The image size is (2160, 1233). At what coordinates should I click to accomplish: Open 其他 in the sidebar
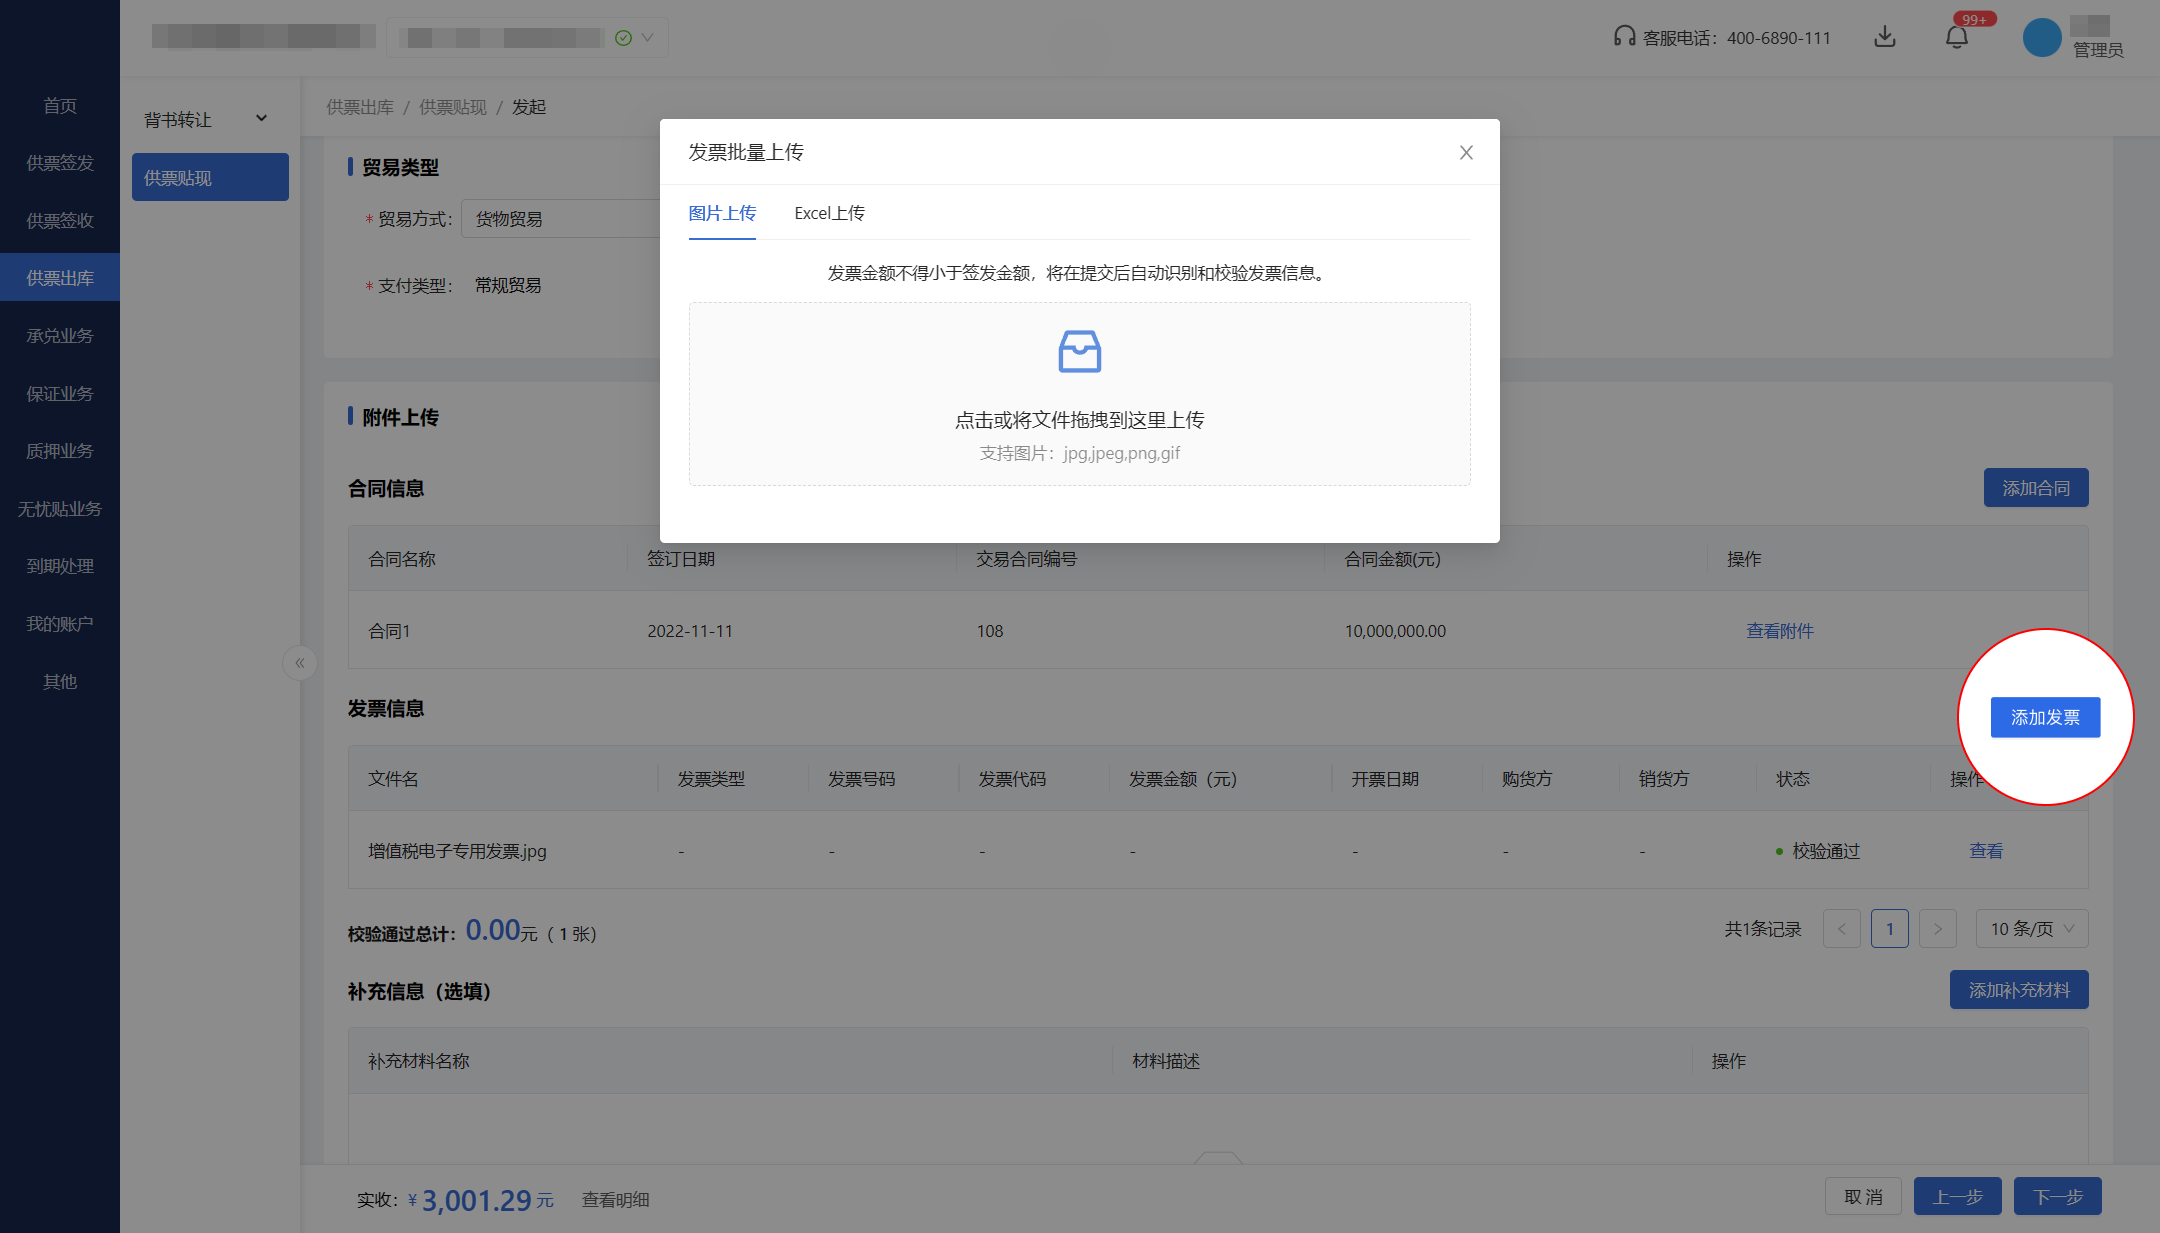pyautogui.click(x=60, y=682)
